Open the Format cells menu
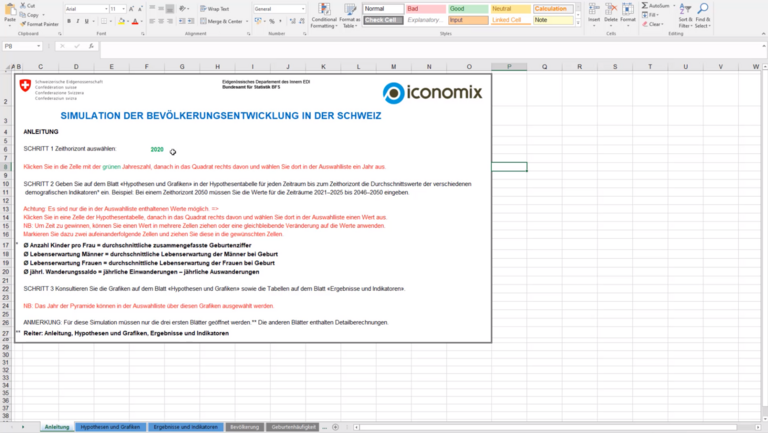This screenshot has width=768, height=433. point(628,13)
